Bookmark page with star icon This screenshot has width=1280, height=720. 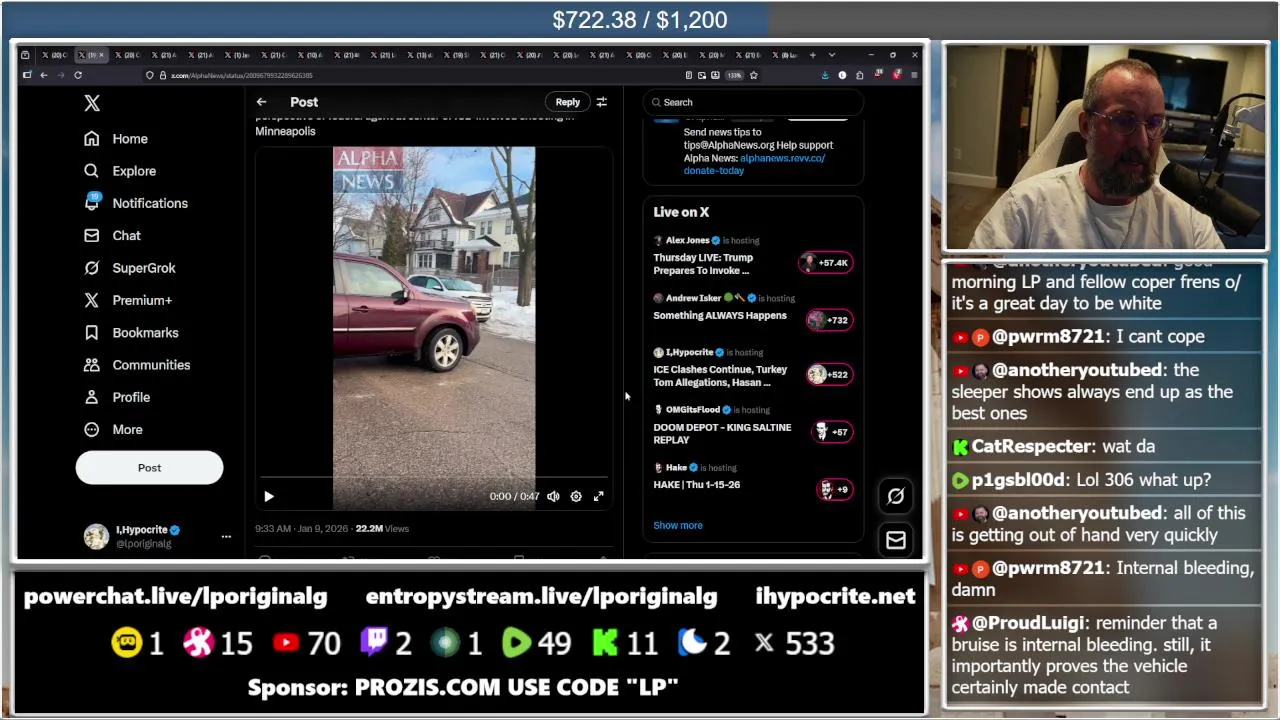pyautogui.click(x=754, y=75)
